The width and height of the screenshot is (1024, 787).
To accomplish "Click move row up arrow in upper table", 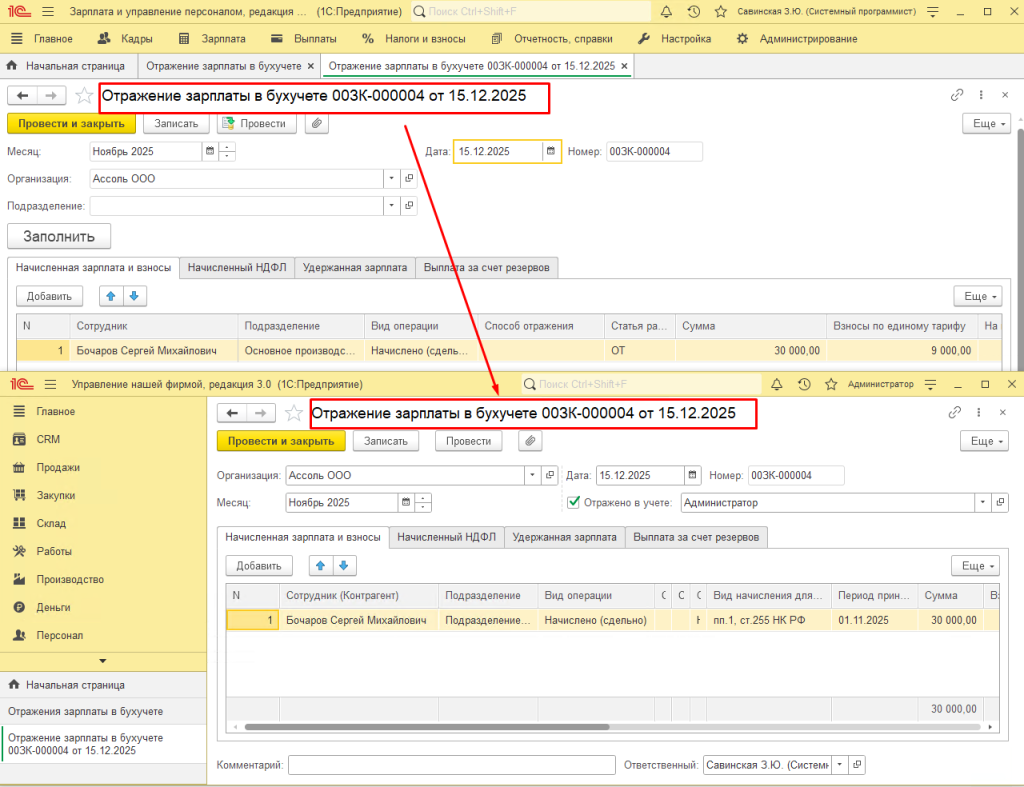I will [x=110, y=296].
